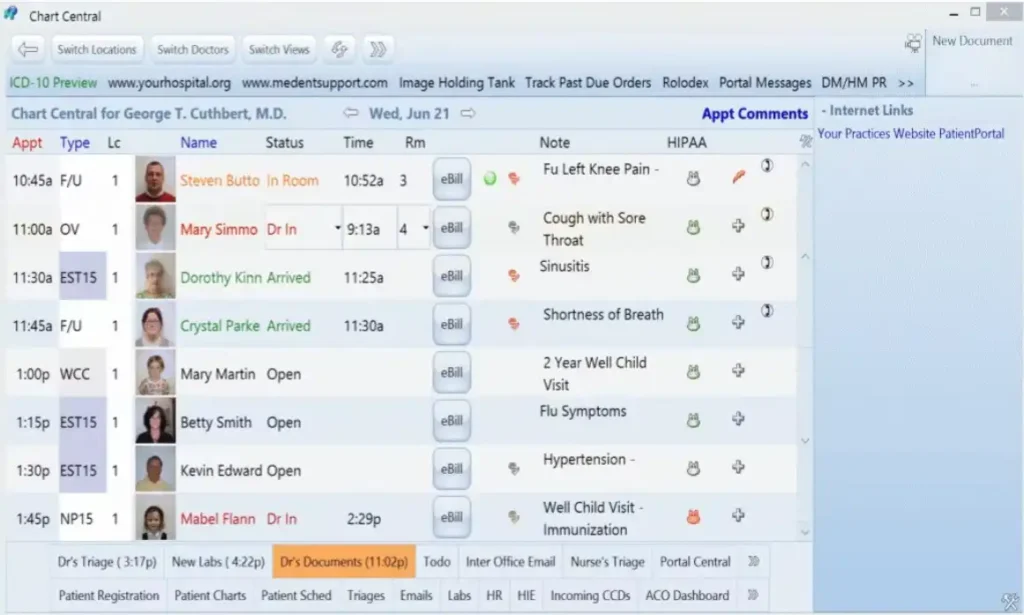Toggle the half-moon indicator for Shortness of Breath
This screenshot has width=1024, height=615.
(767, 310)
